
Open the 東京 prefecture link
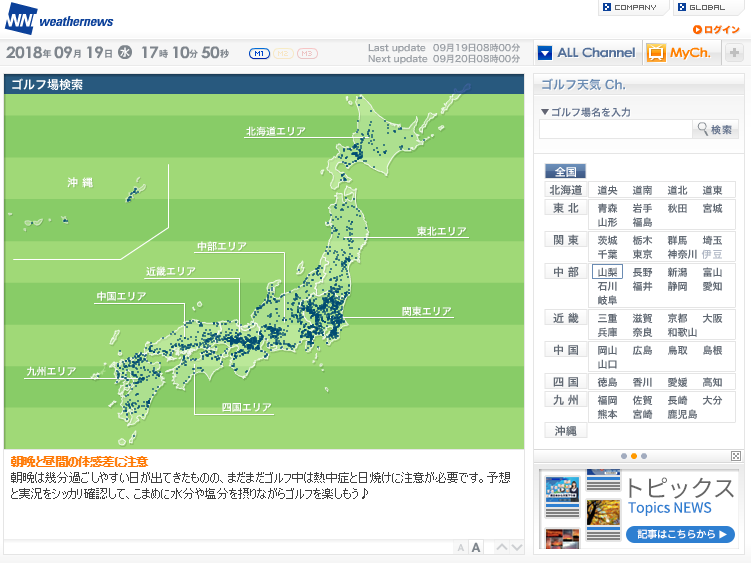(642, 254)
